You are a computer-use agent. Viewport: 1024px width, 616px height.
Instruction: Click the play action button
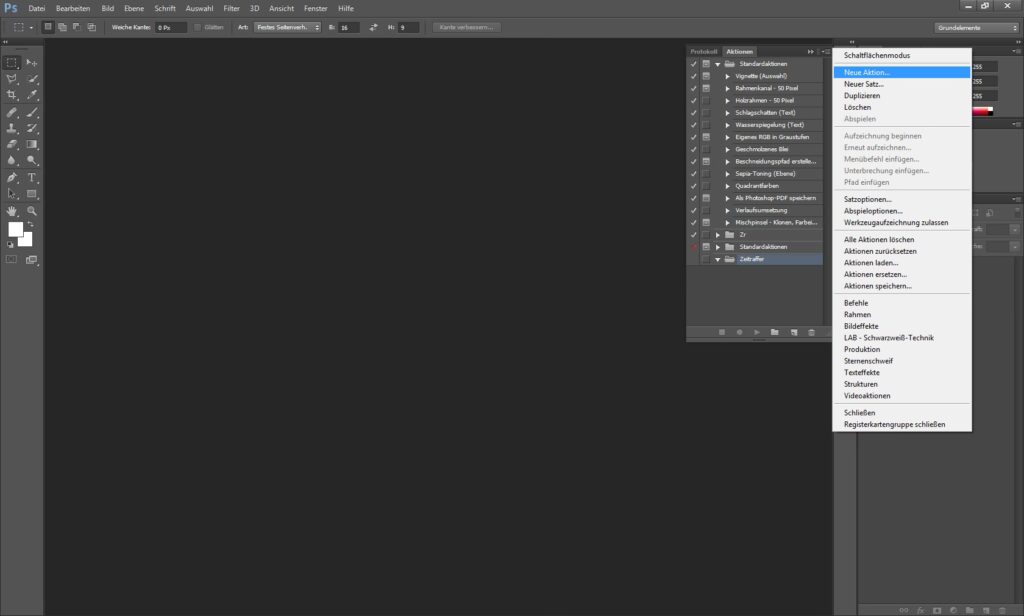pyautogui.click(x=757, y=331)
